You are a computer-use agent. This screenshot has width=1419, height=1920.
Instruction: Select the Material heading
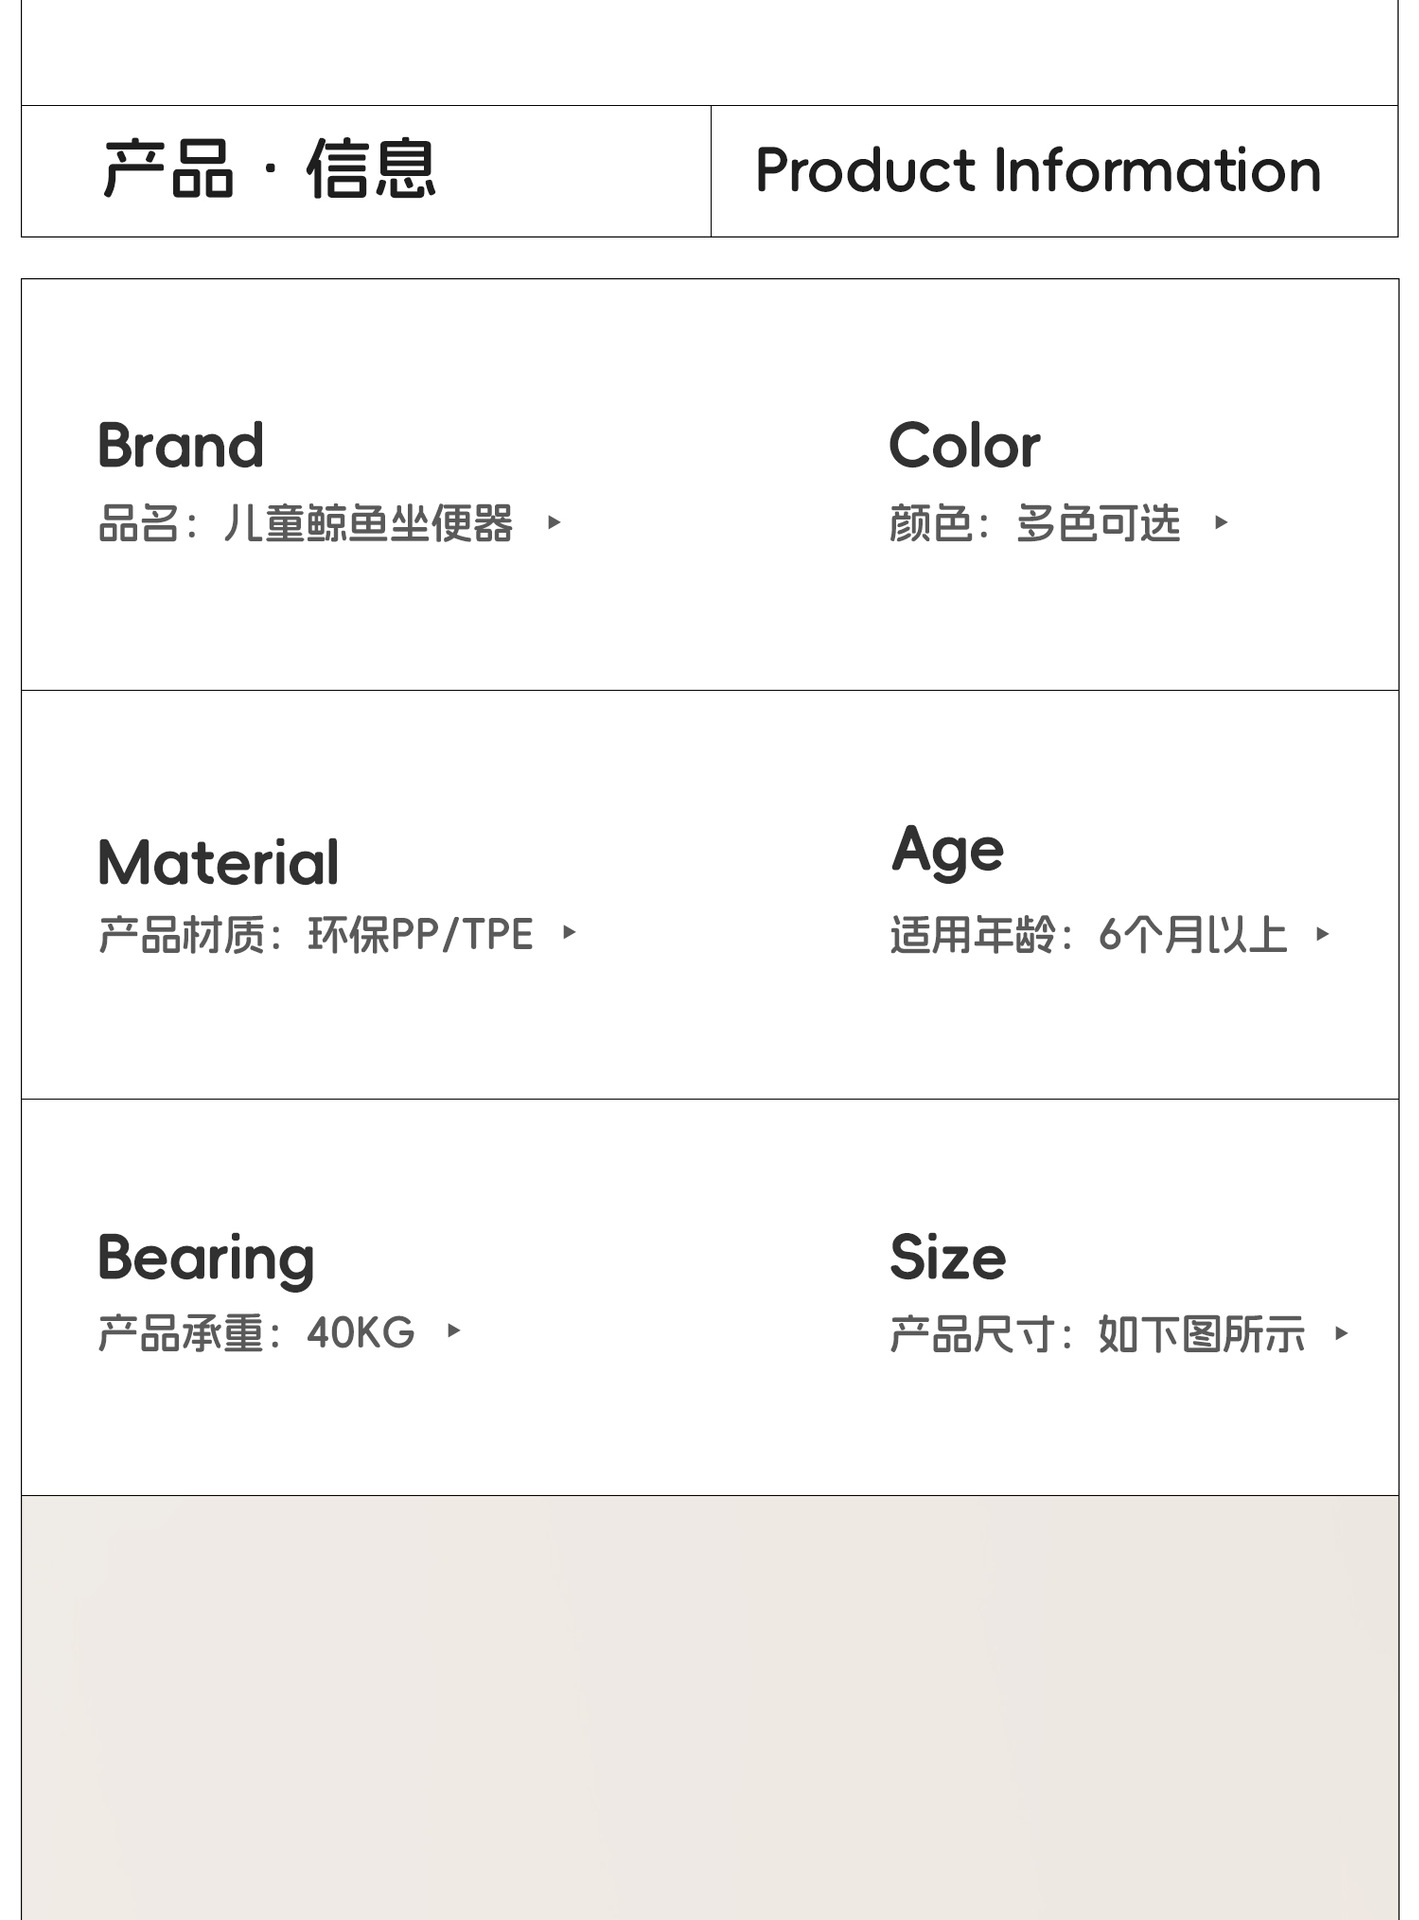pyautogui.click(x=219, y=862)
